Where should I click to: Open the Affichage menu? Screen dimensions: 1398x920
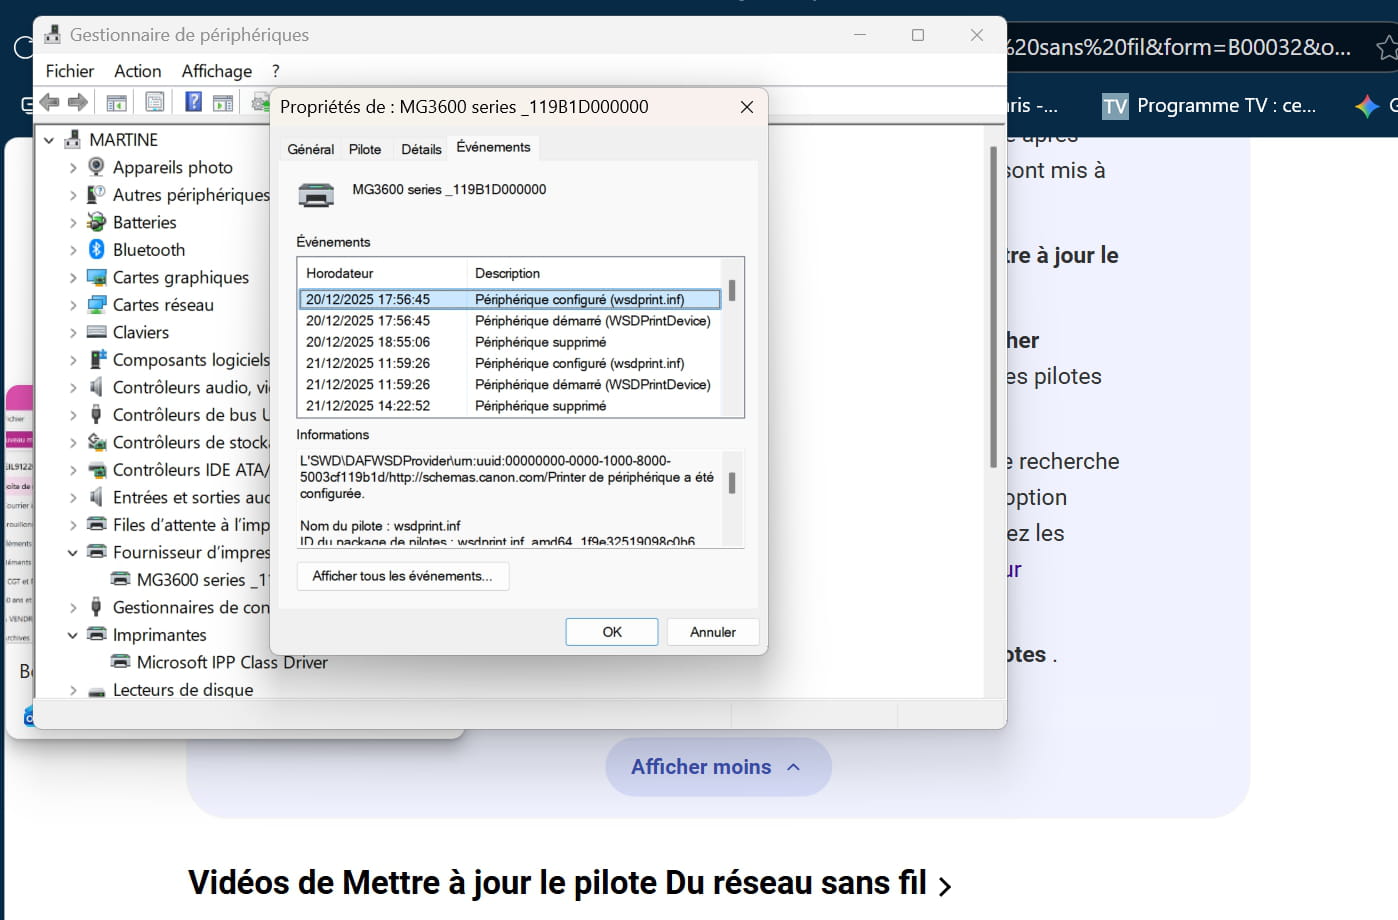[x=216, y=71]
